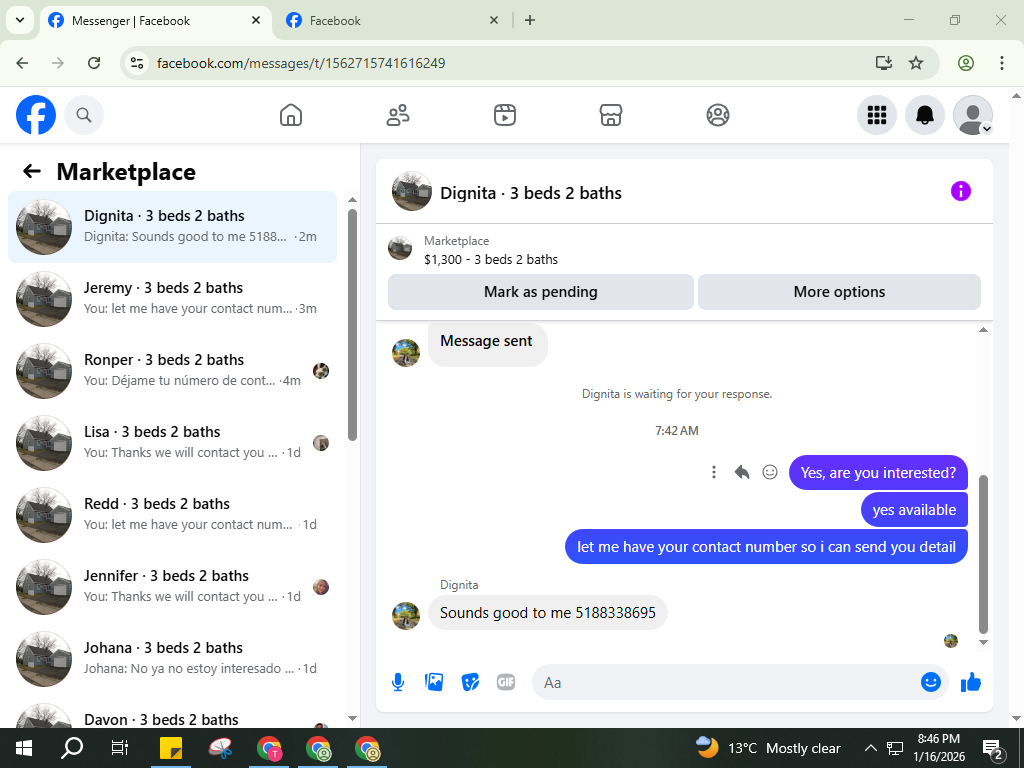Attach a photo file icon
1024x768 pixels.
click(x=434, y=682)
